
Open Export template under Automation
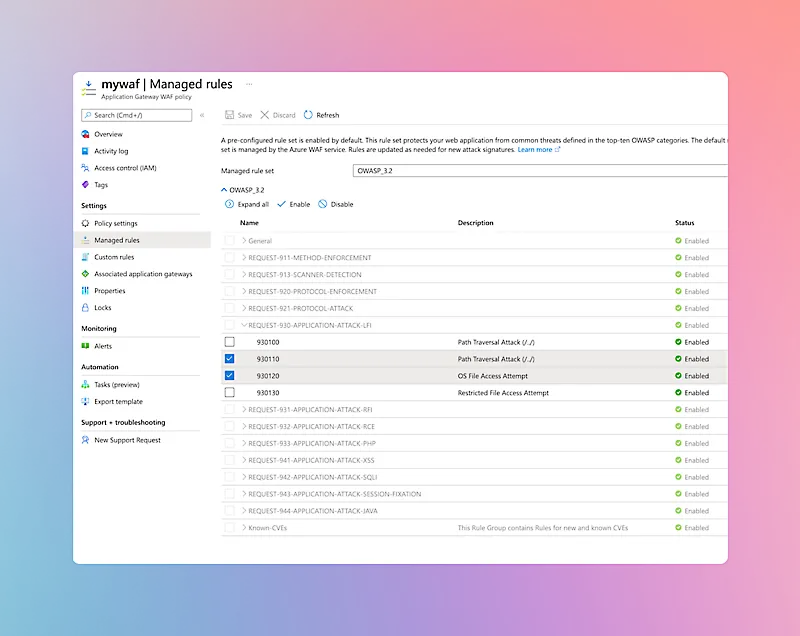[x=118, y=402]
